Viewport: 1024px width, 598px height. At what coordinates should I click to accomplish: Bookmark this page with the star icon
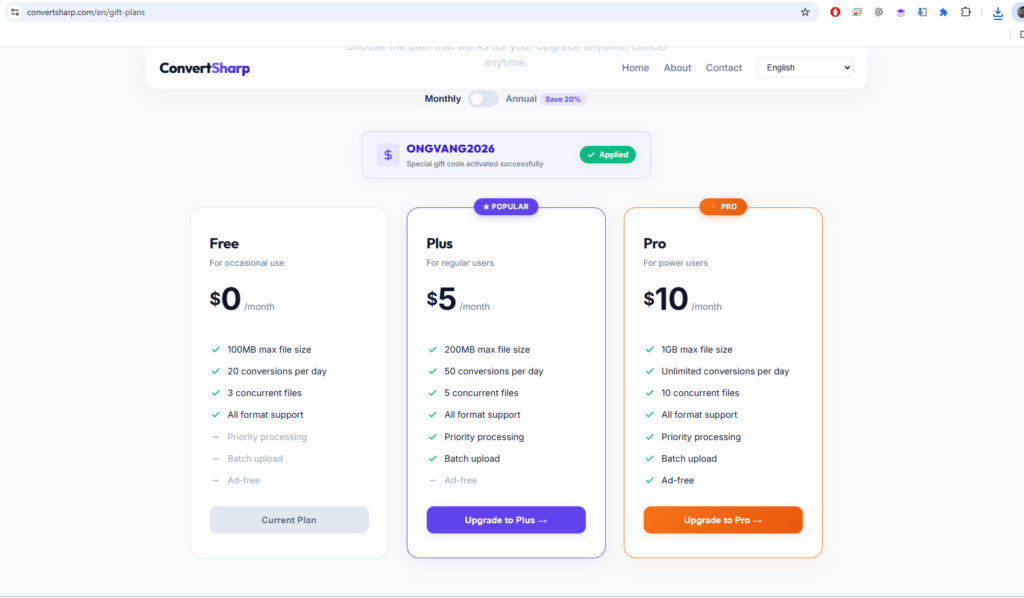[x=805, y=12]
